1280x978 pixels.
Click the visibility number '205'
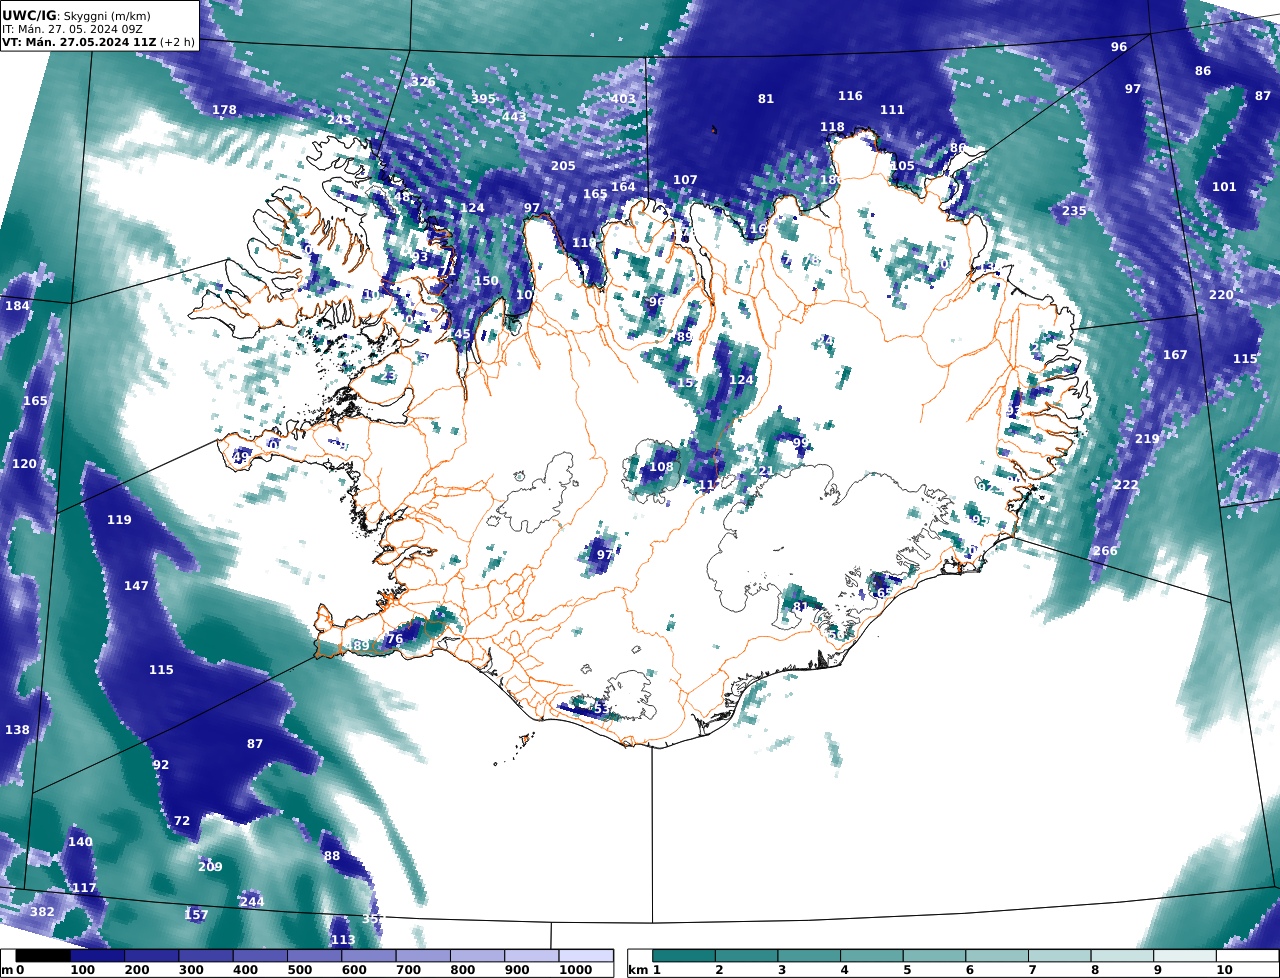click(563, 165)
